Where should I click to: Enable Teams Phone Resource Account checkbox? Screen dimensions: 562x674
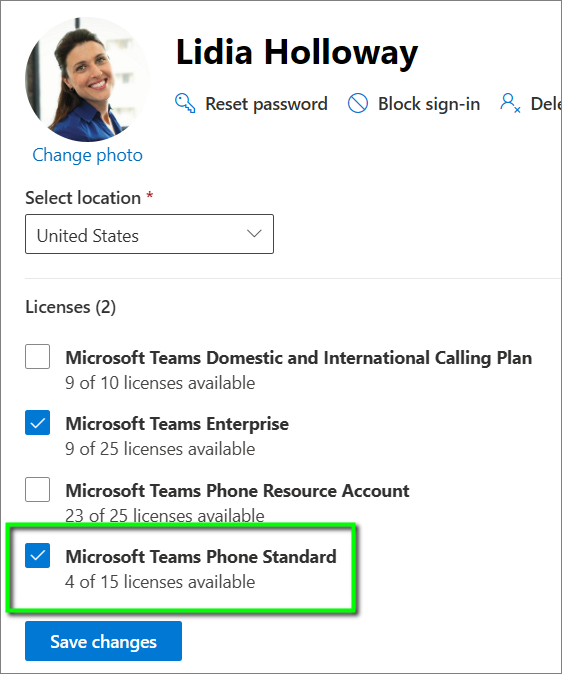37,489
